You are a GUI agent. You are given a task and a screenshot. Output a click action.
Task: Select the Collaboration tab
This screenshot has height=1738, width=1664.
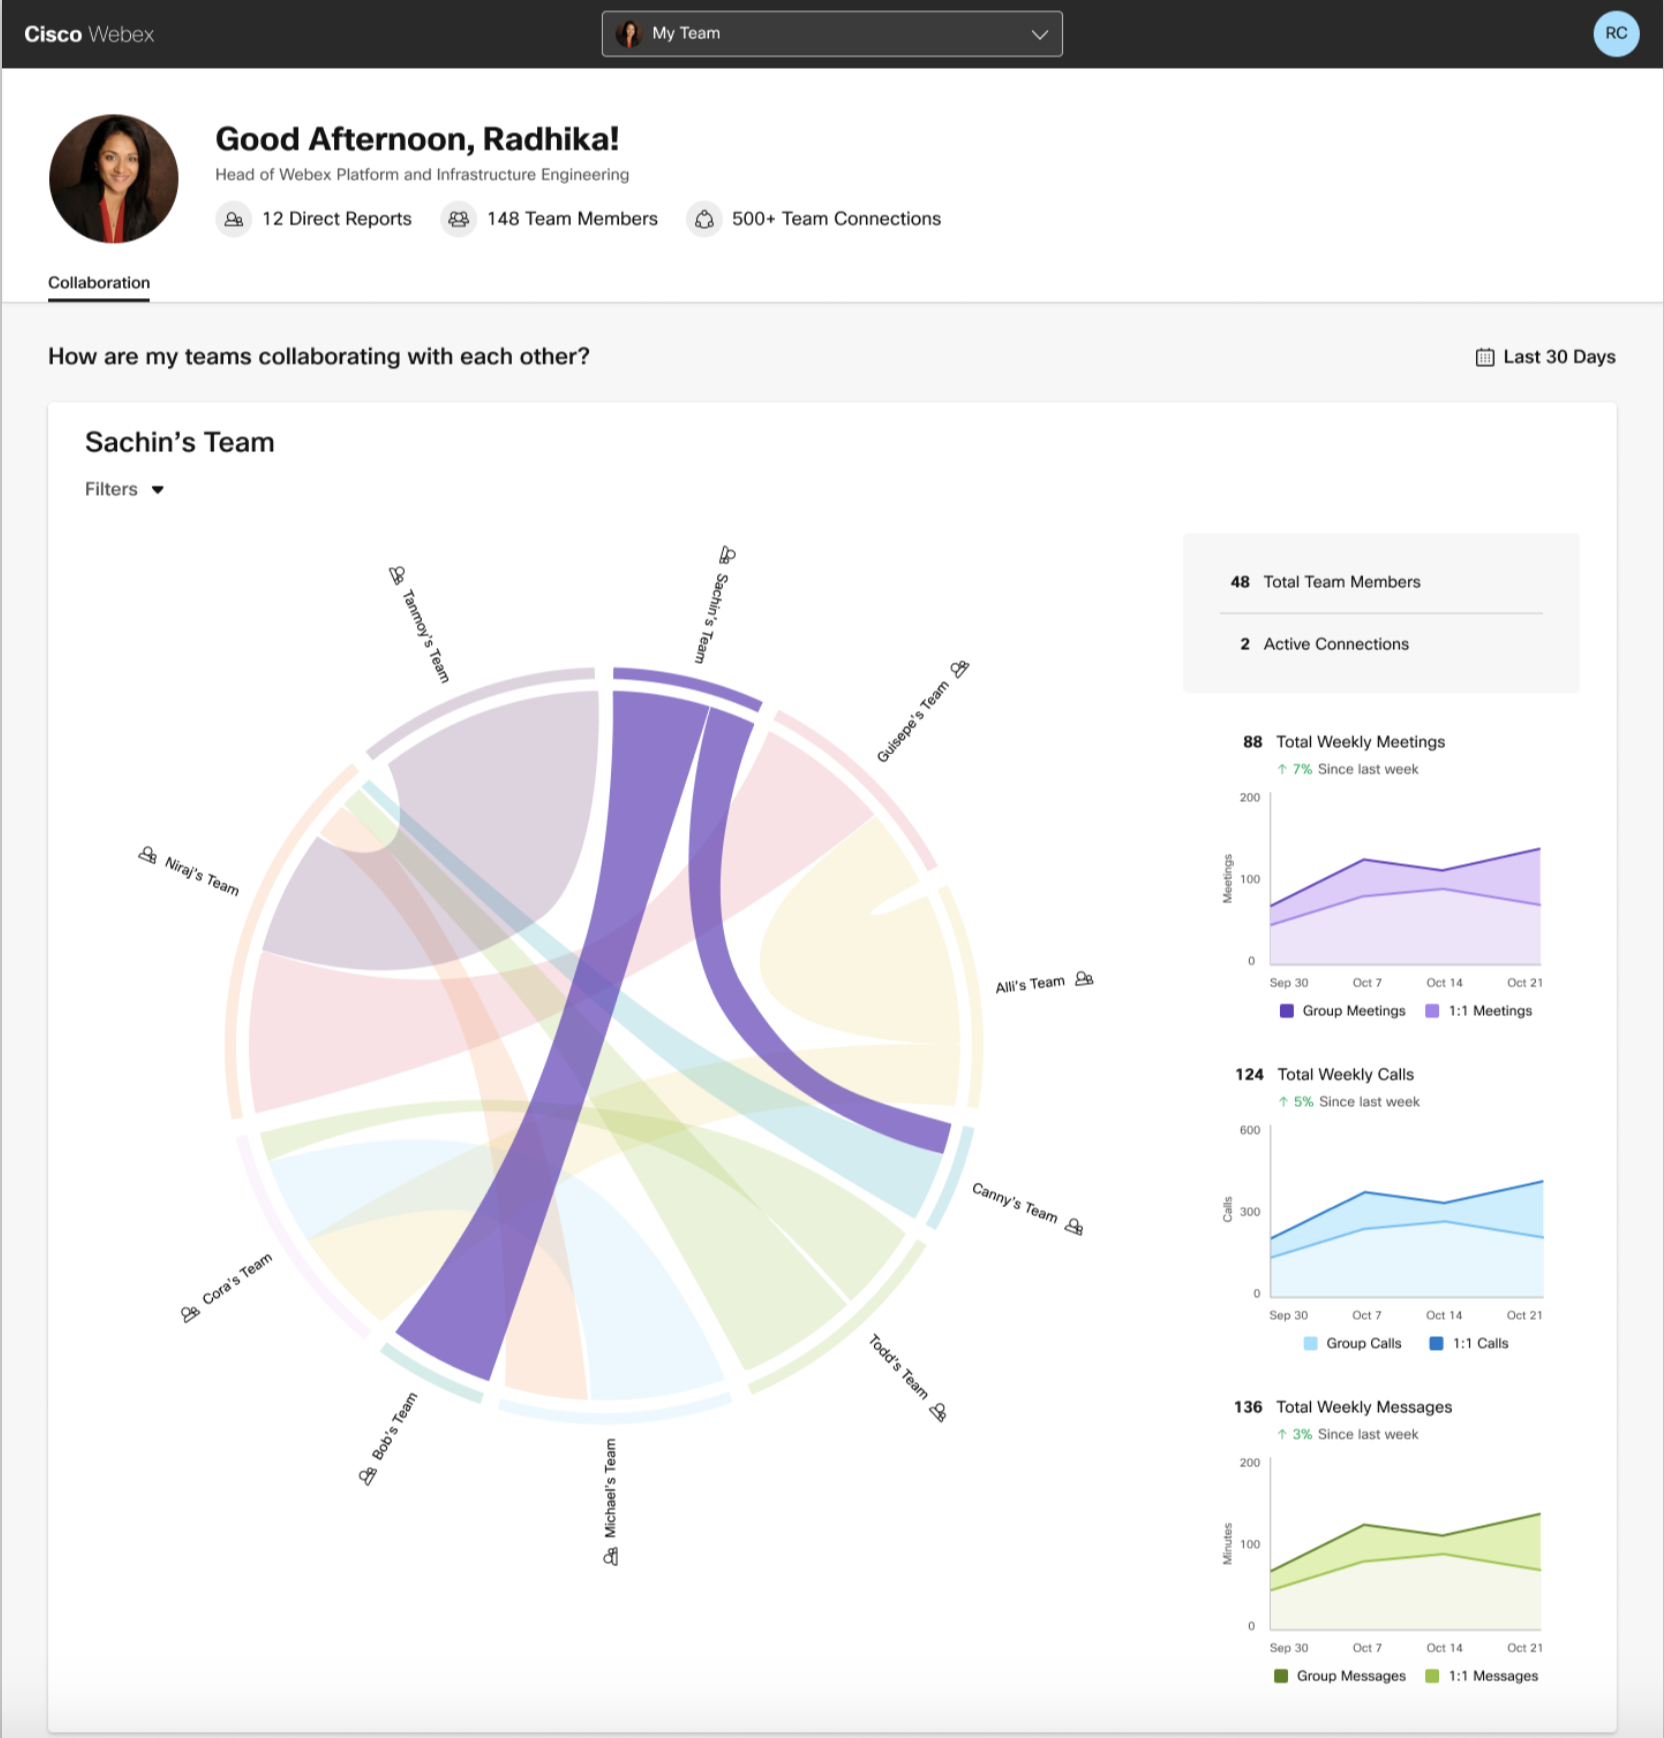[99, 283]
